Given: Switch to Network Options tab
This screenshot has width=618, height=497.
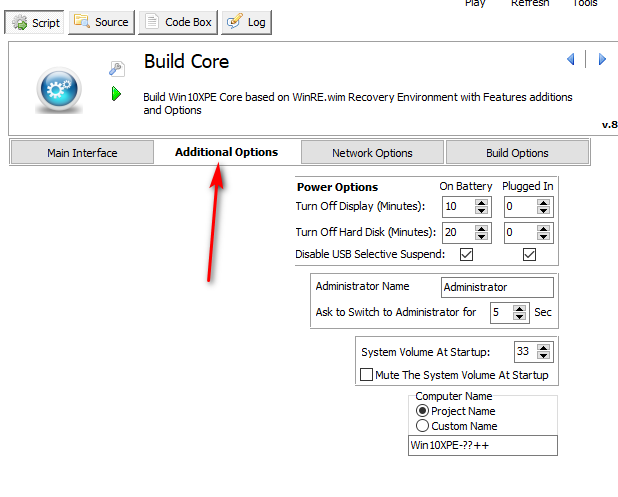Looking at the screenshot, I should point(372,153).
